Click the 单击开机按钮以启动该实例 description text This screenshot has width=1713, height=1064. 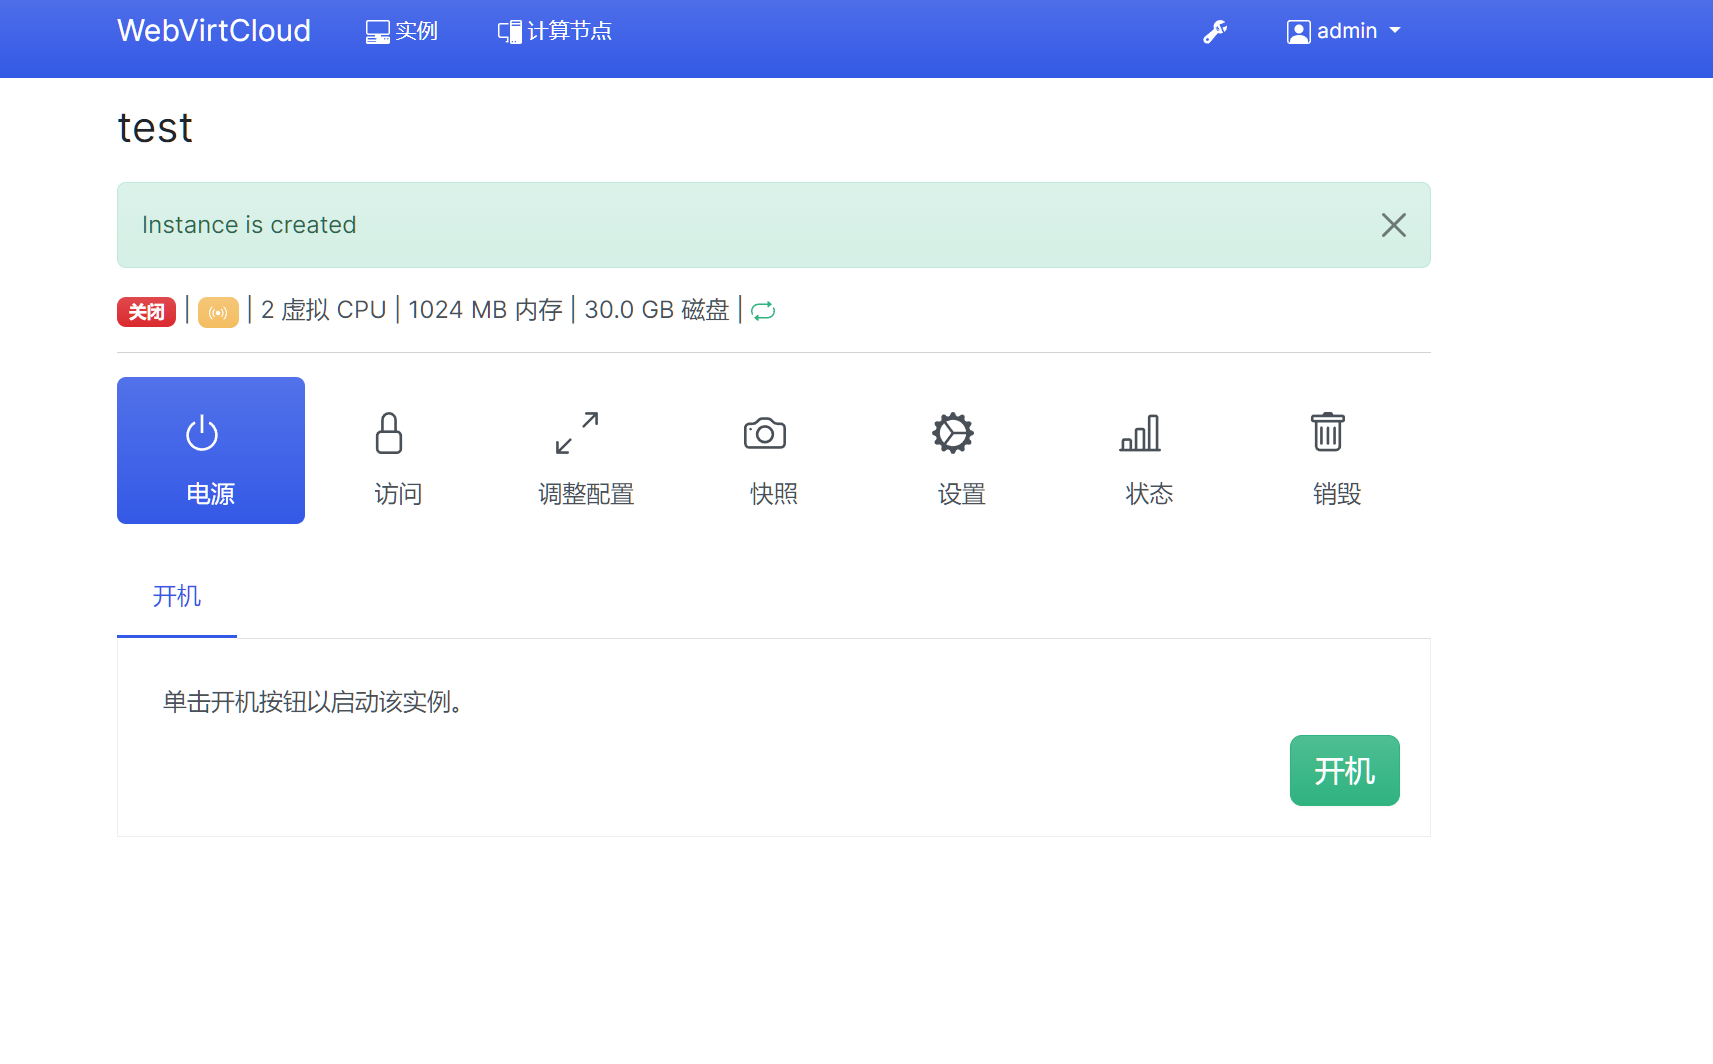click(x=313, y=702)
